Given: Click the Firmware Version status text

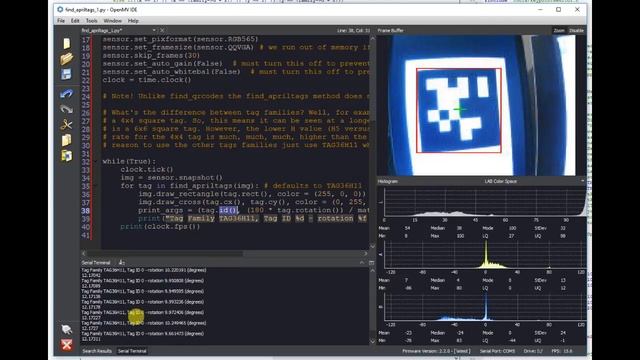Looking at the screenshot, I should tap(436, 351).
